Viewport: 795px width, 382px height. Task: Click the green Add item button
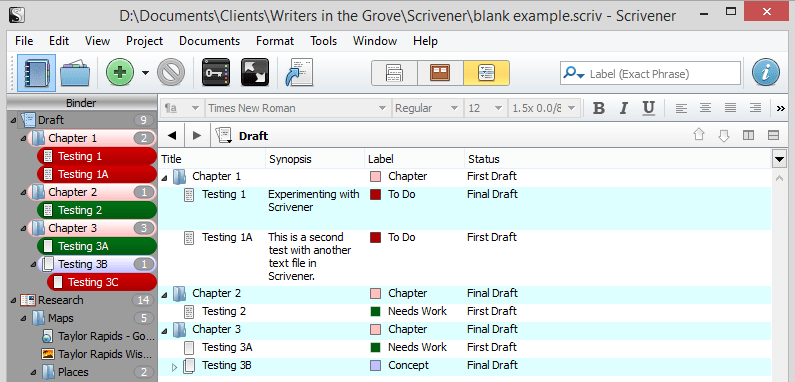120,74
